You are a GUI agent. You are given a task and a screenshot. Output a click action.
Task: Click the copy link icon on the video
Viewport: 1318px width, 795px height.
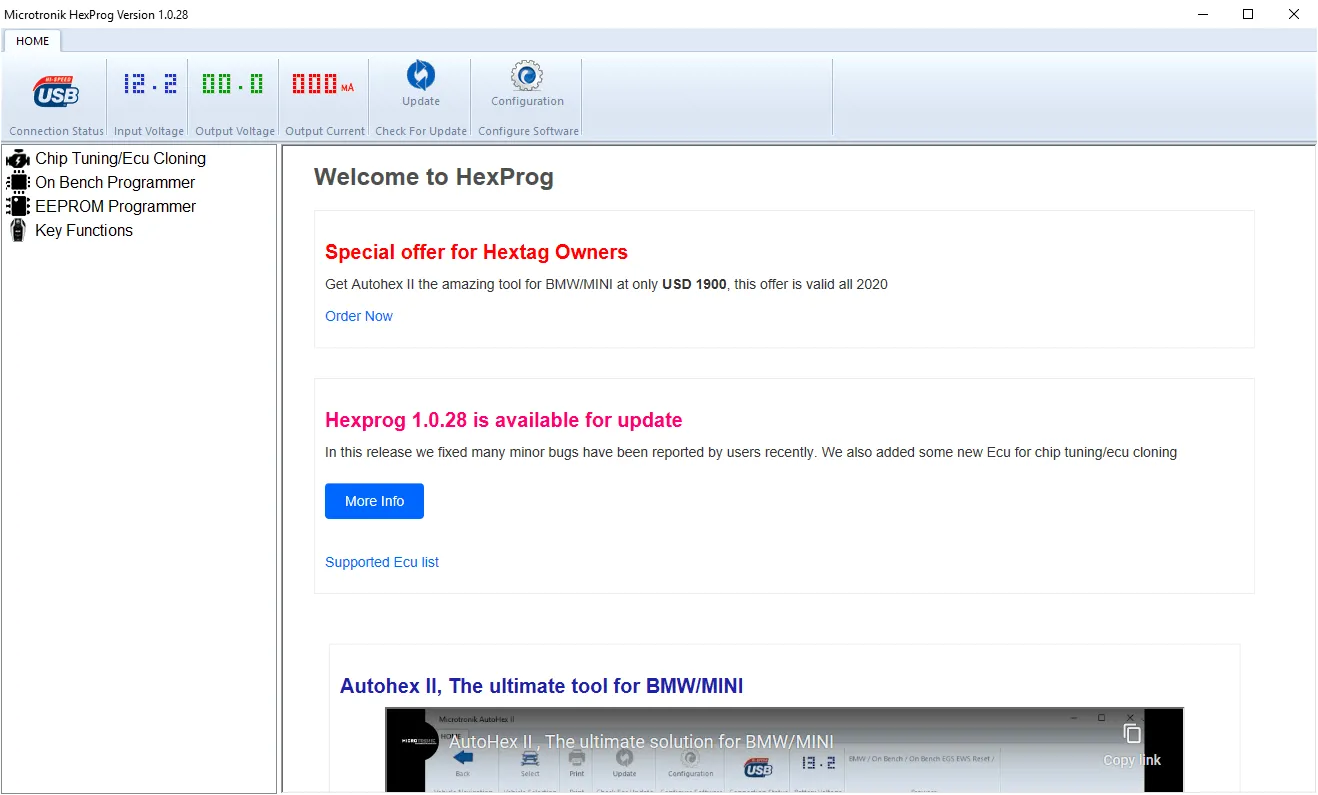tap(1132, 734)
